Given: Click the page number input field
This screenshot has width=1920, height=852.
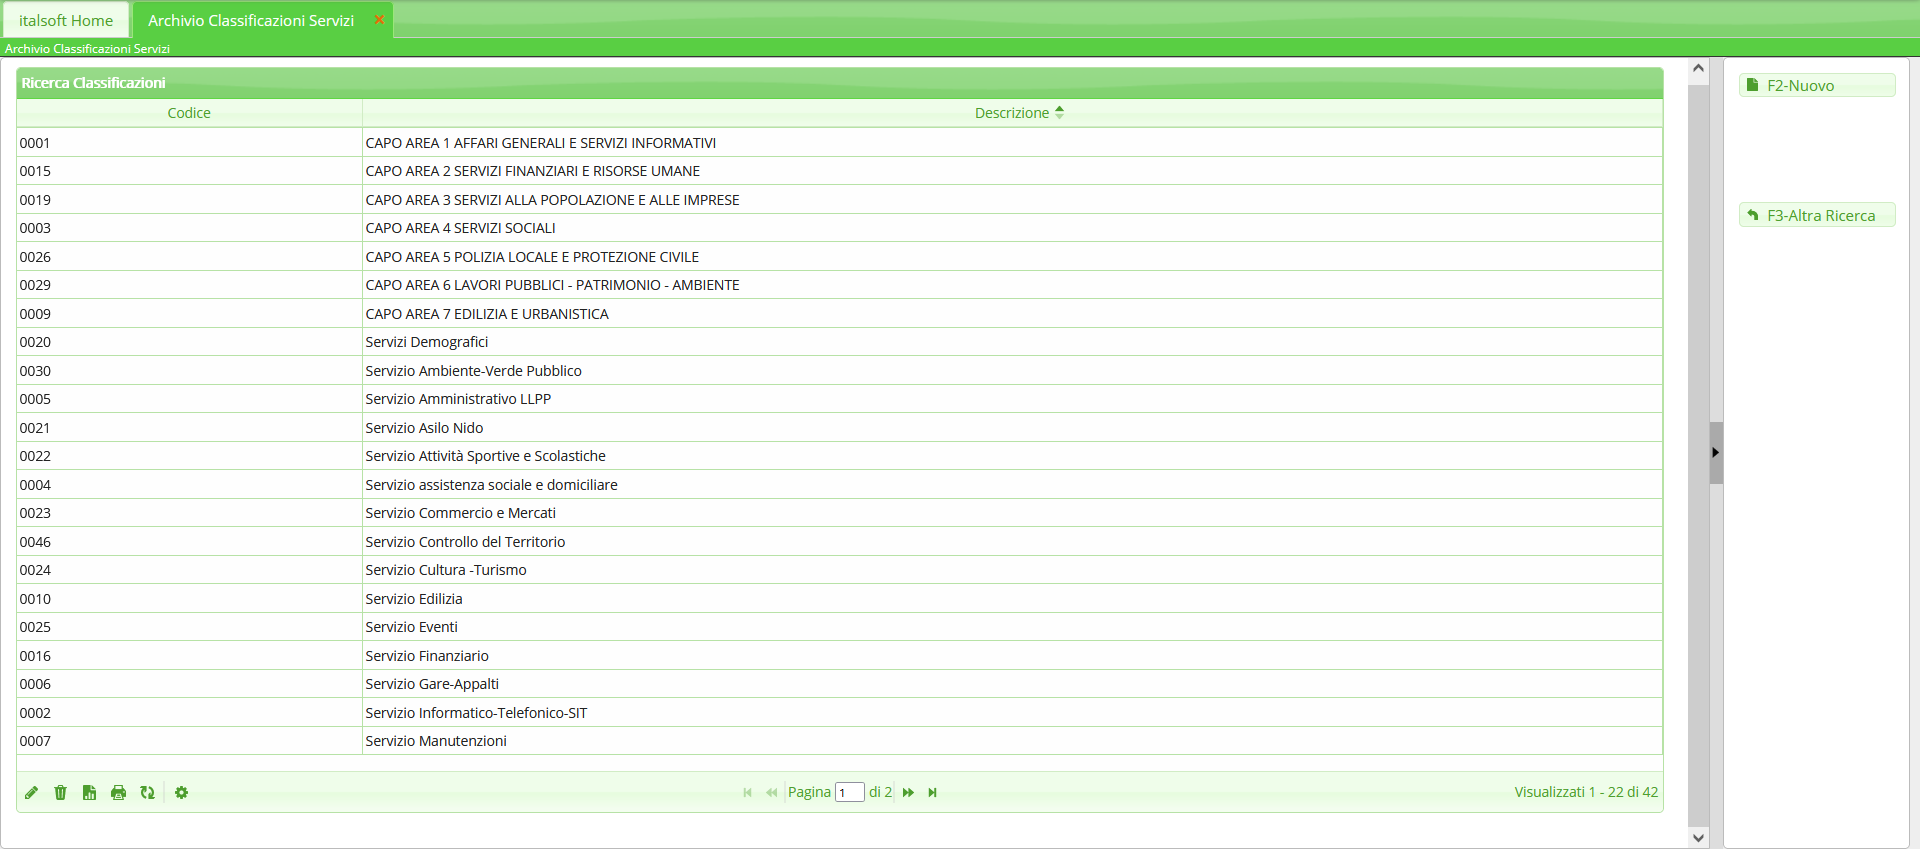Looking at the screenshot, I should 849,793.
